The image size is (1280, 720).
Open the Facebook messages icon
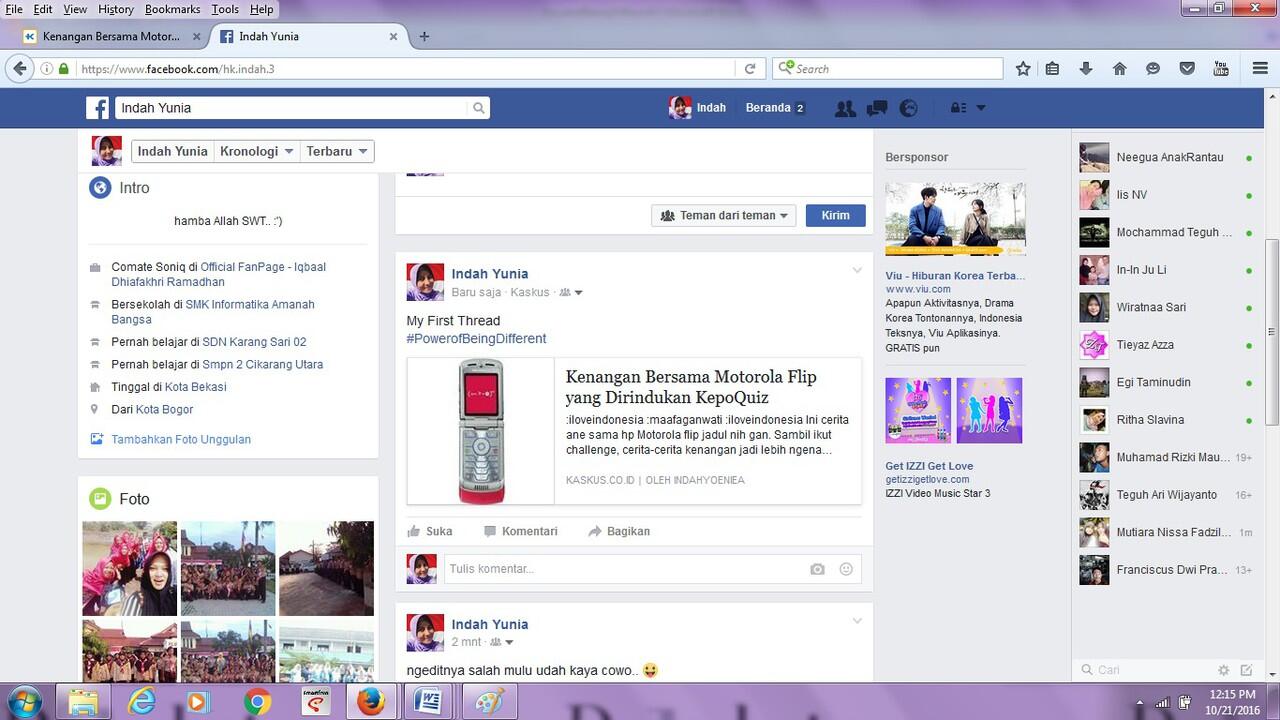coord(877,108)
